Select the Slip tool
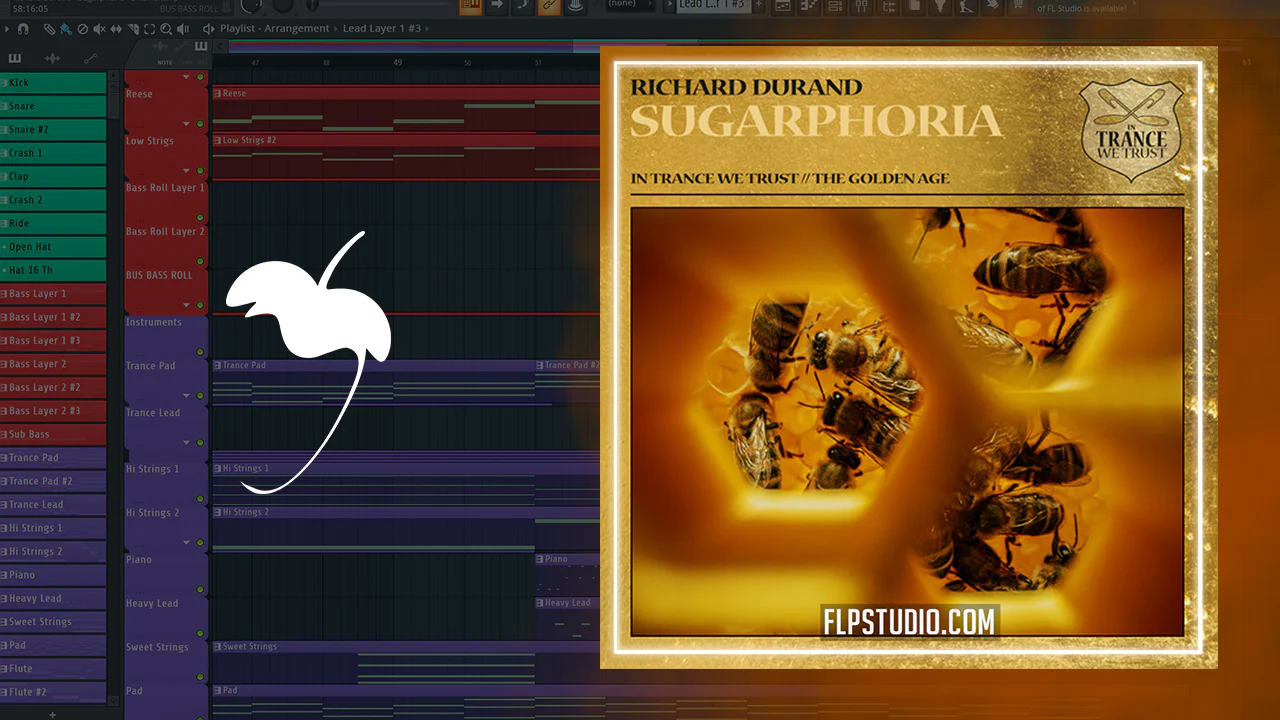 (x=116, y=29)
